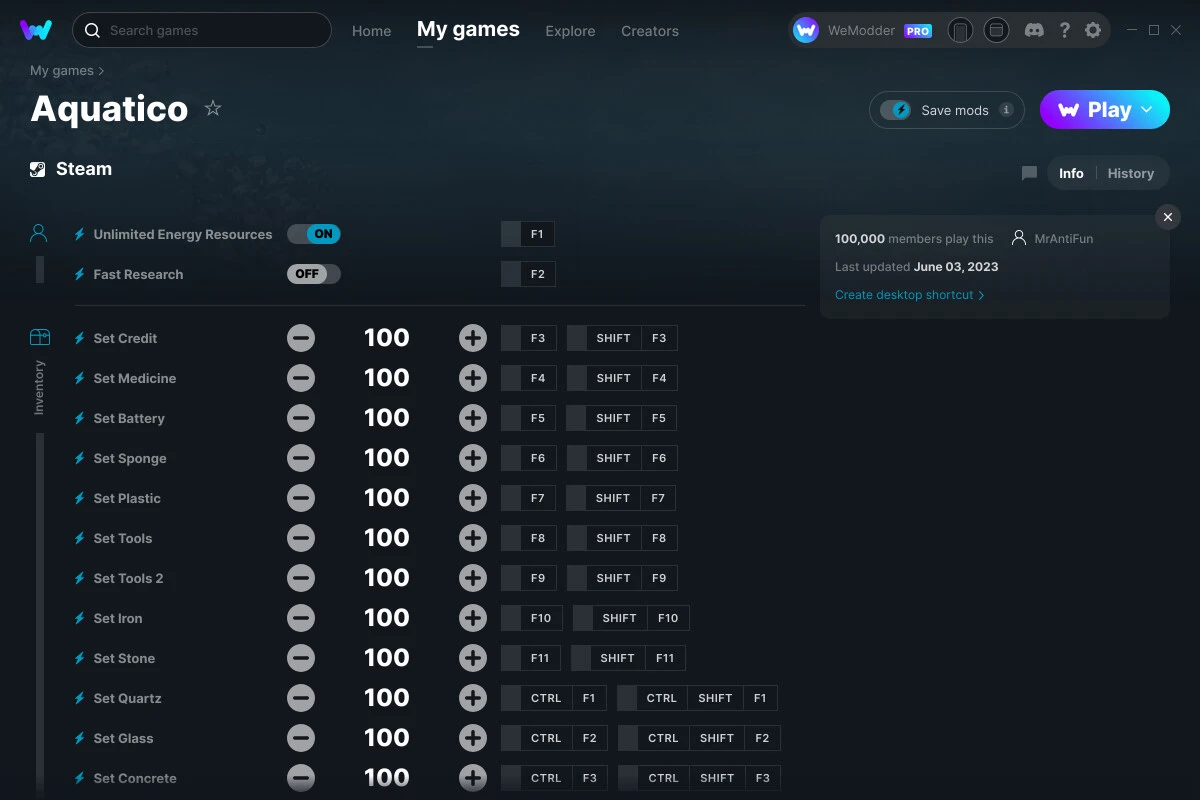Image resolution: width=1200 pixels, height=800 pixels.
Task: Open the help question mark icon
Action: 1064,30
